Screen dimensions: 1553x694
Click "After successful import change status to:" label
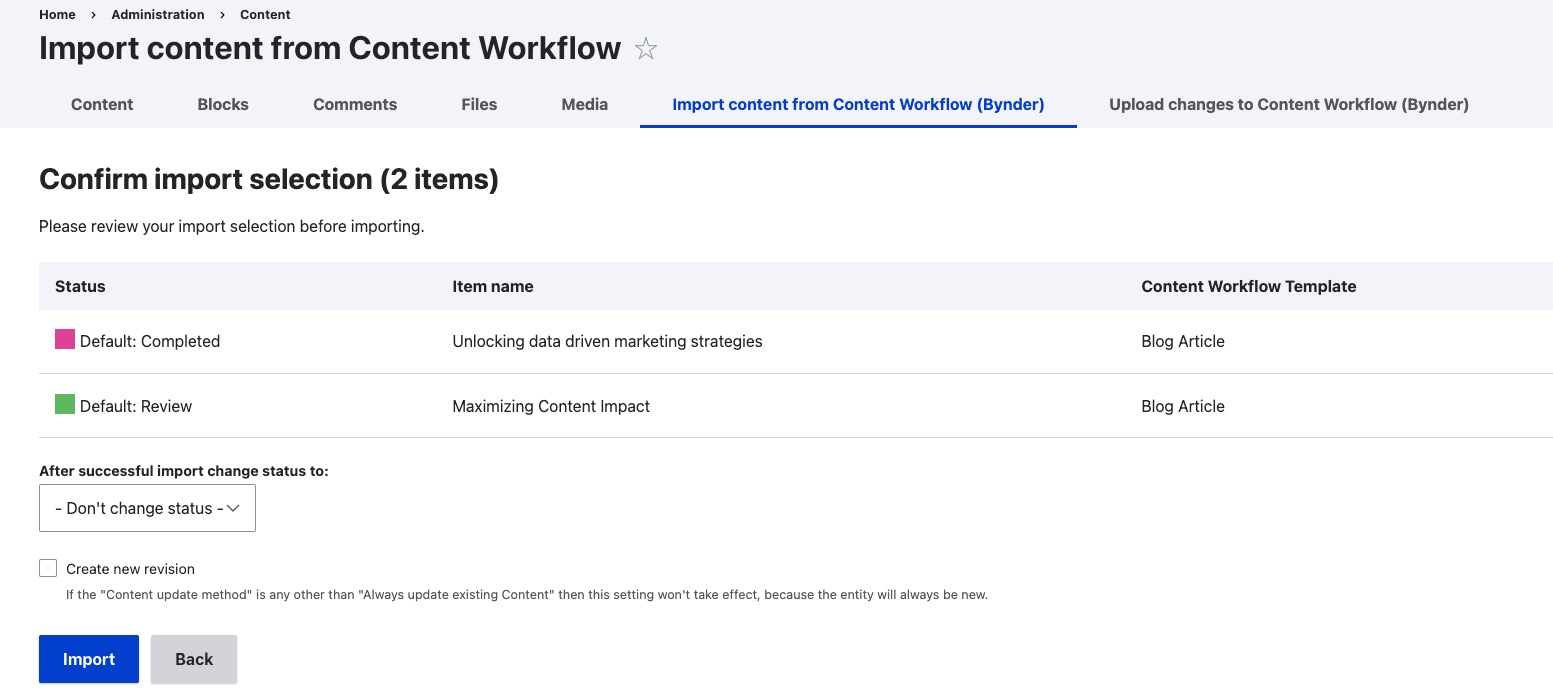[184, 470]
